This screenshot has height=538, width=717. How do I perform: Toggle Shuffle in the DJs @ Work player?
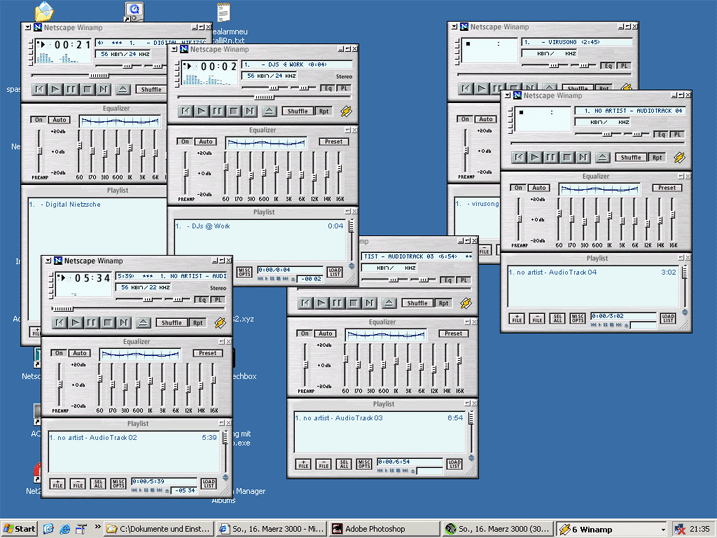(x=298, y=111)
